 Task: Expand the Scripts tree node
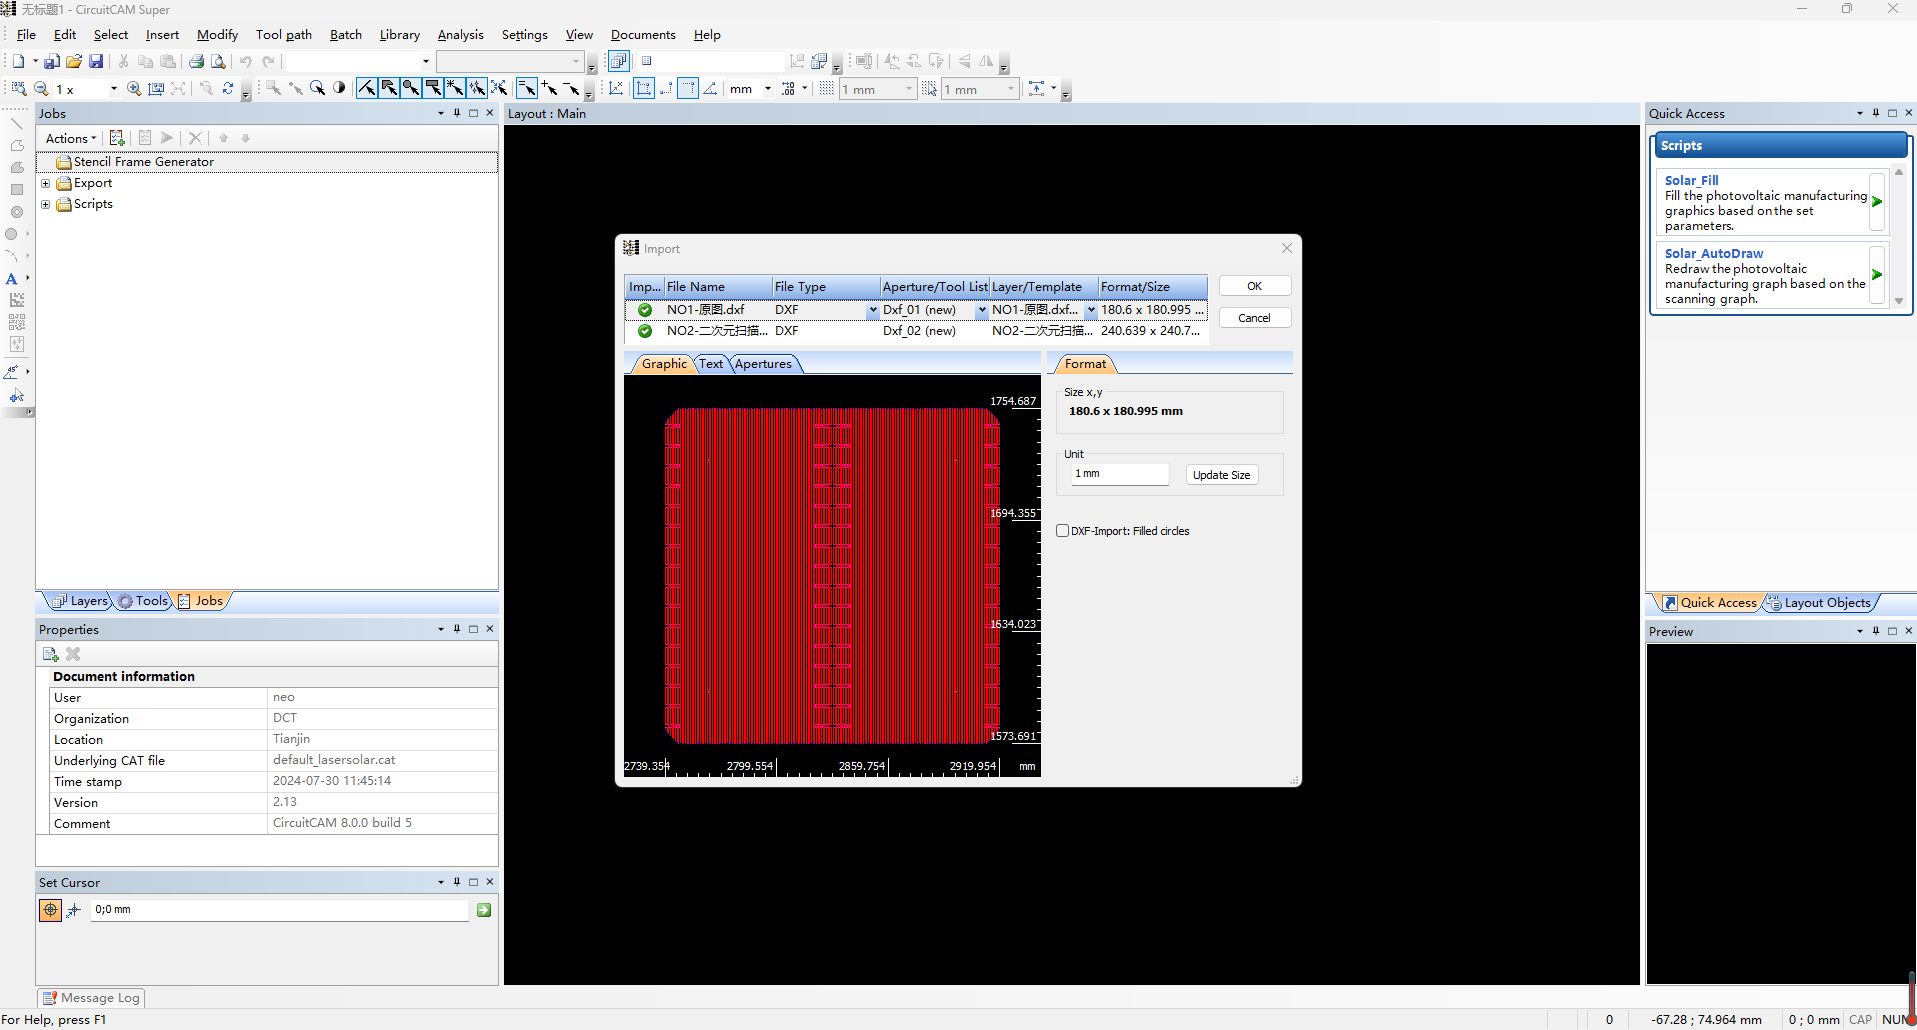point(45,204)
